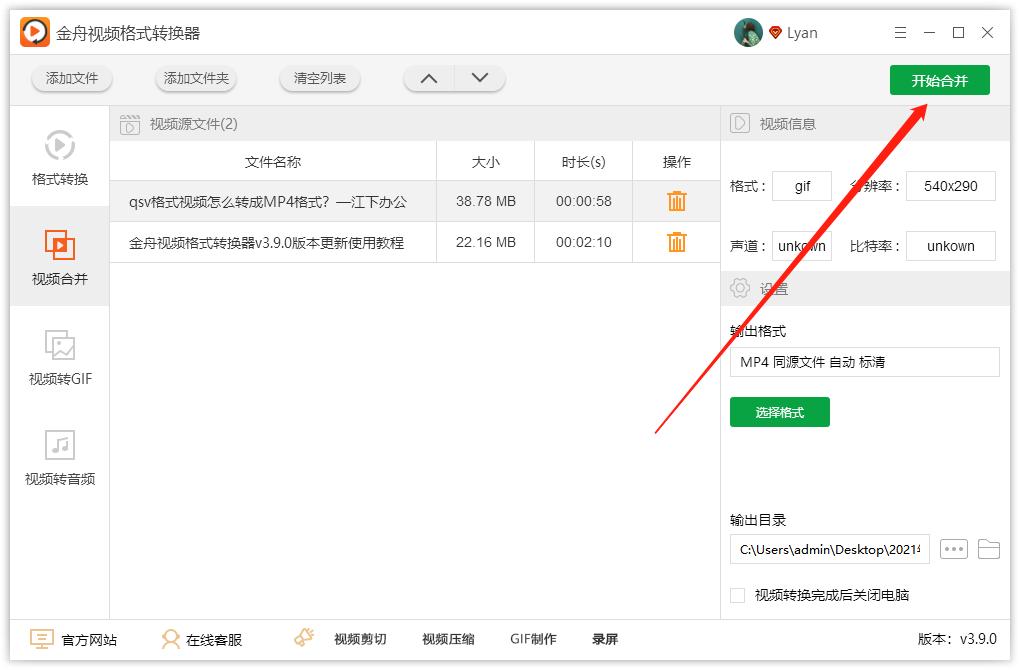This screenshot has width=1020, height=670.
Task: Click the output directory path field
Action: click(x=829, y=549)
